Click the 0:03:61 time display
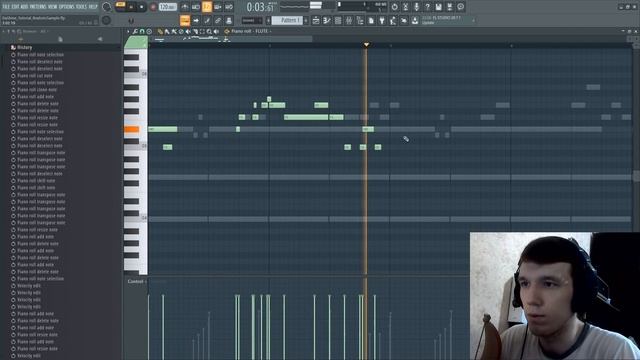Image resolution: width=640 pixels, height=360 pixels. click(260, 7)
